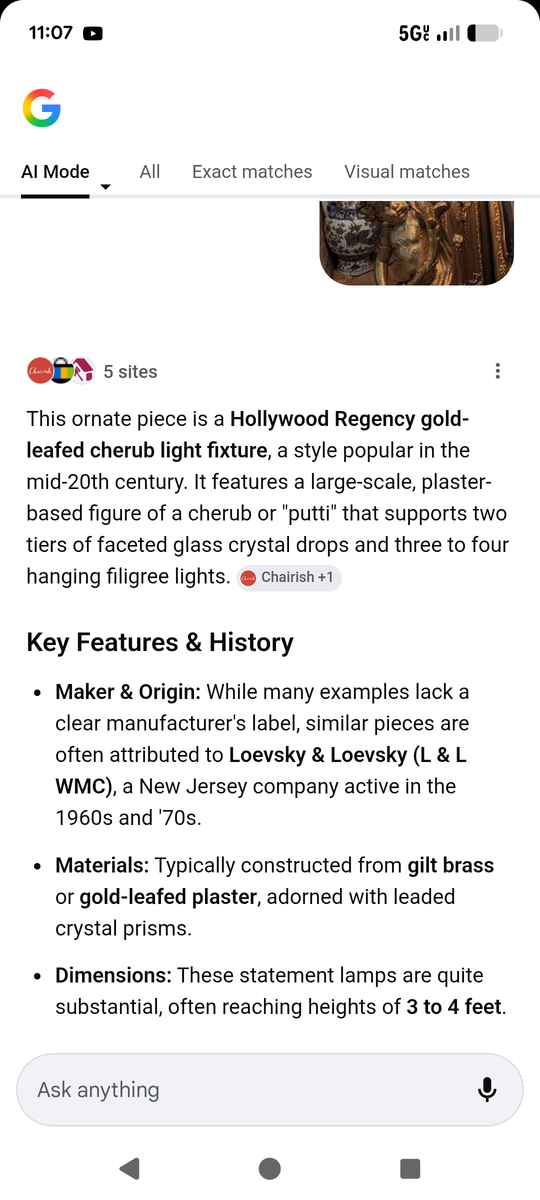Open the Chairish +1 citation chip
The width and height of the screenshot is (540, 1200).
pyautogui.click(x=289, y=578)
